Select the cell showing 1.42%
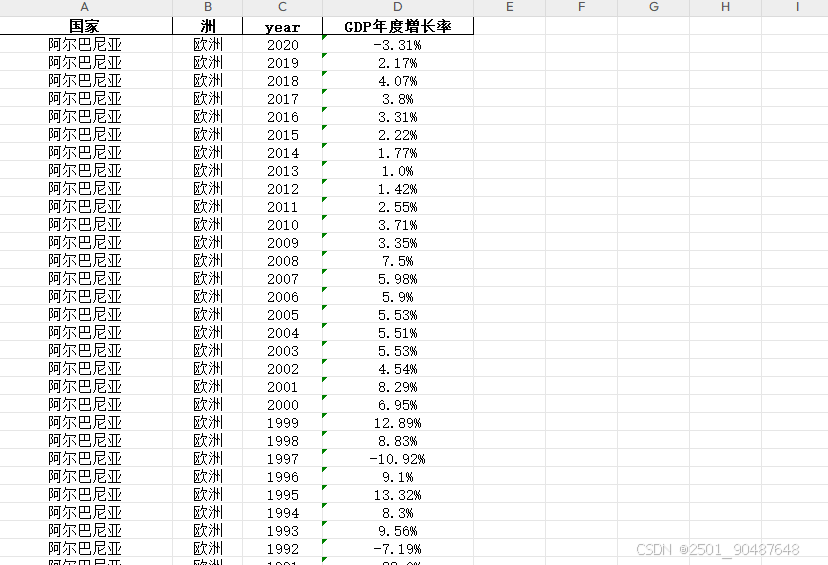The height and width of the screenshot is (565, 828). (x=398, y=189)
